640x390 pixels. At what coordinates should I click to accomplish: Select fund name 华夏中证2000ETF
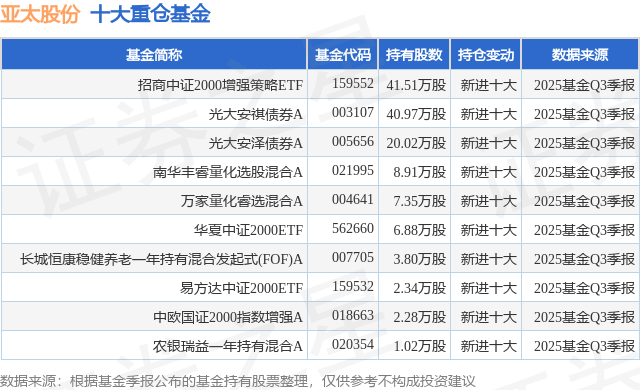click(248, 230)
